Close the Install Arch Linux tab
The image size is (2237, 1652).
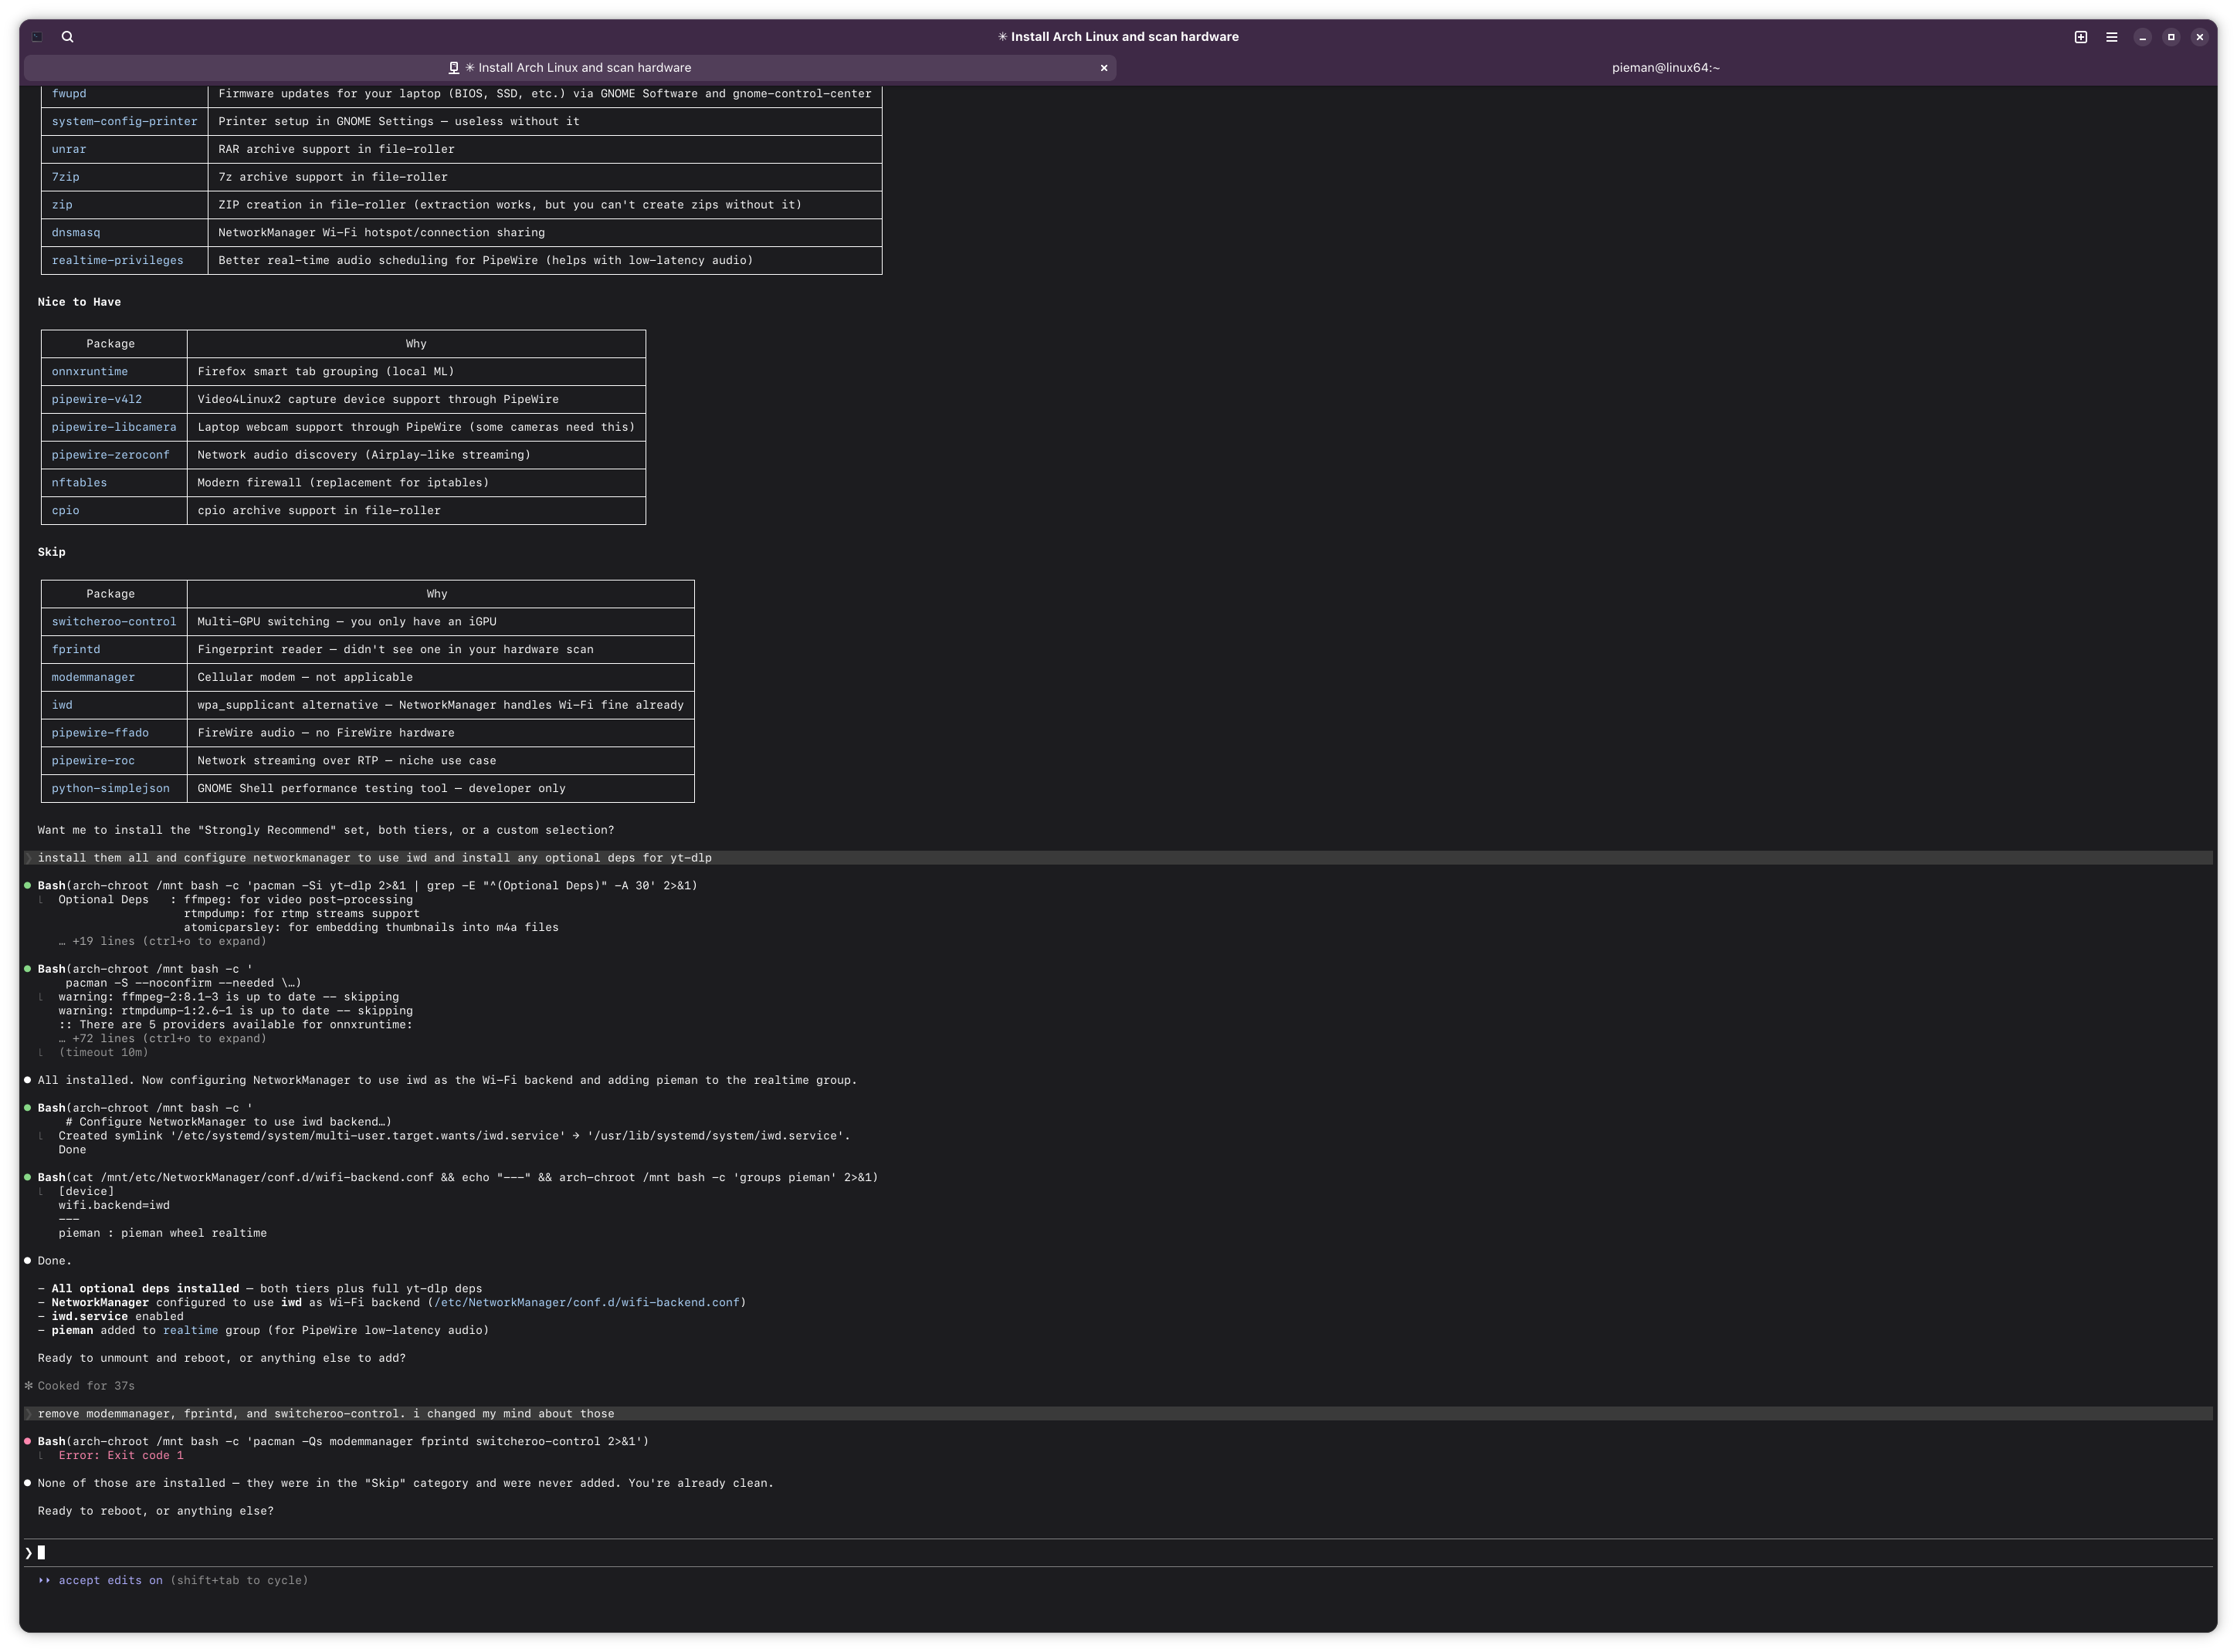coord(1103,68)
